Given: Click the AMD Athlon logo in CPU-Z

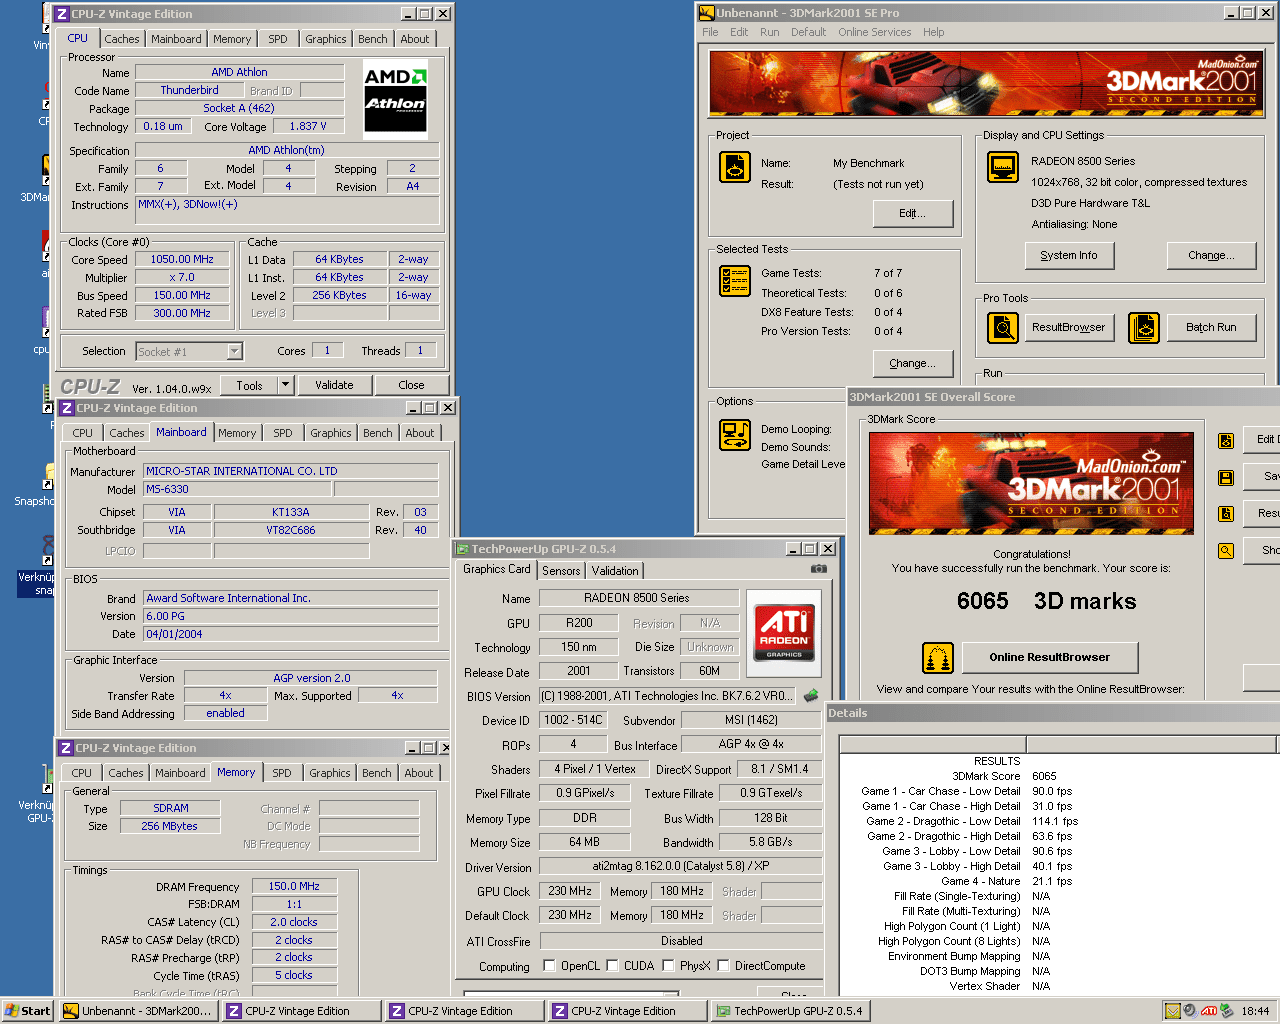Looking at the screenshot, I should coord(395,100).
